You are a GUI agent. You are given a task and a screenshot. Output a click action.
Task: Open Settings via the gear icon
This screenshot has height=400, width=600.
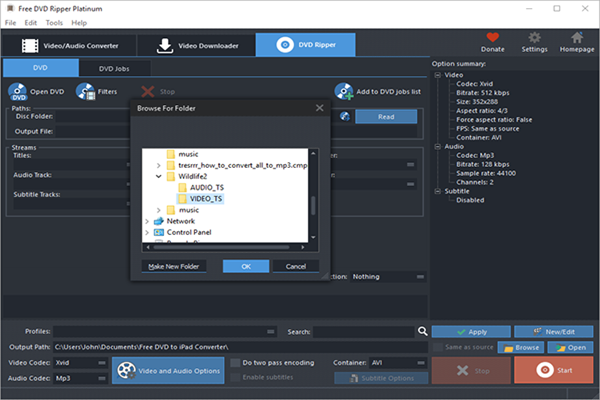[533, 37]
